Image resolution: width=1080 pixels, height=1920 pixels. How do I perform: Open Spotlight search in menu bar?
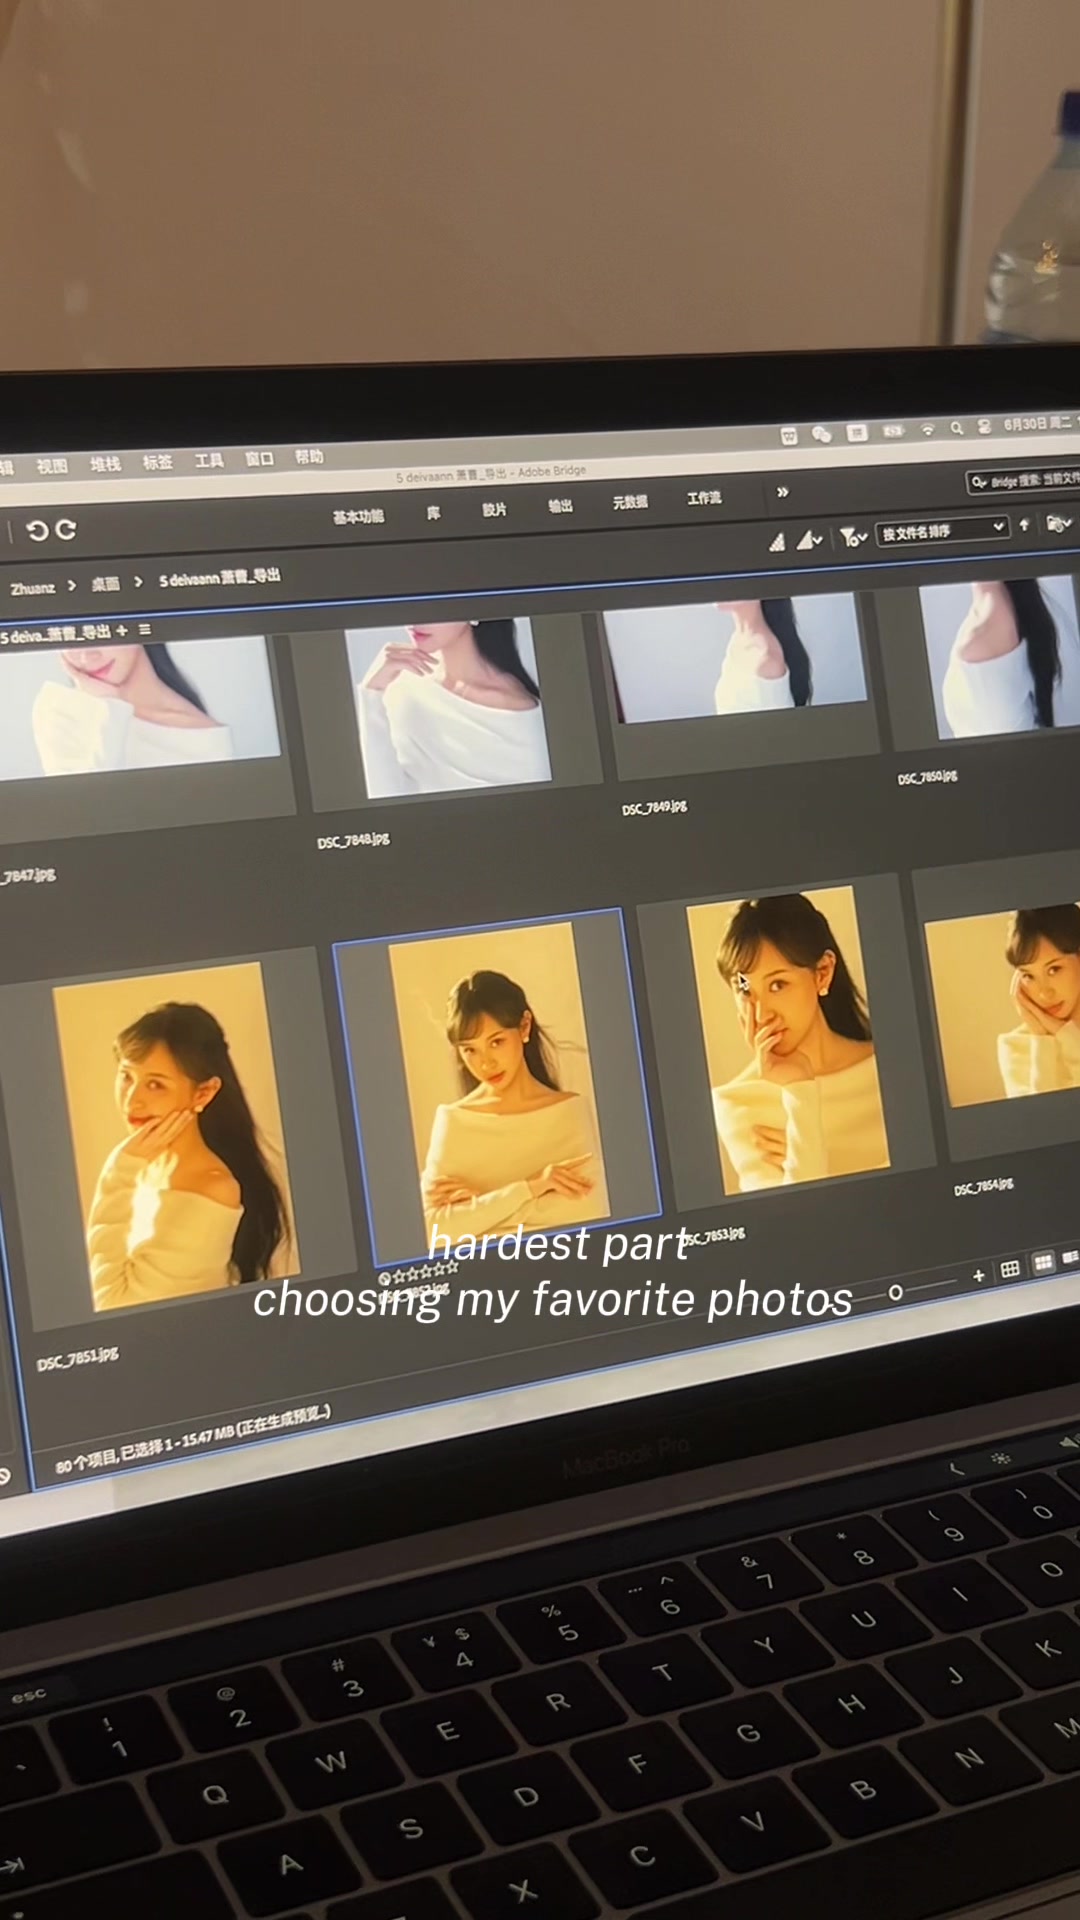(957, 428)
